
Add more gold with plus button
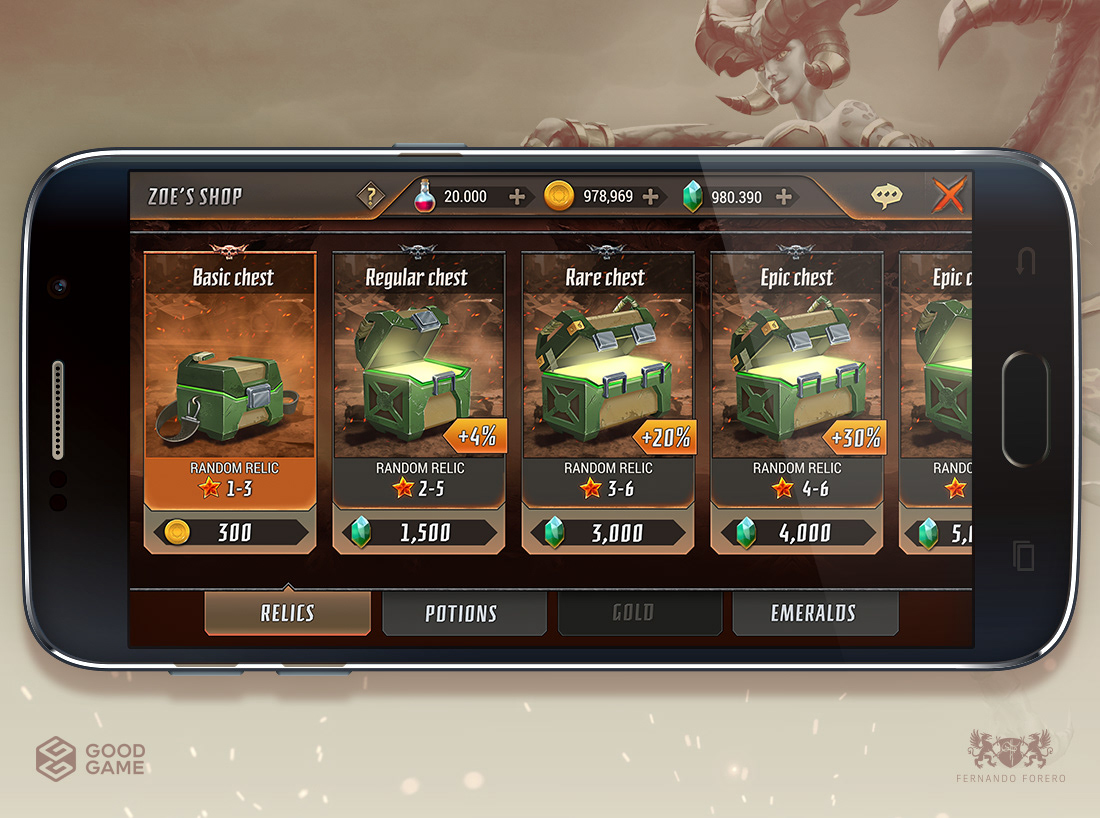[650, 196]
